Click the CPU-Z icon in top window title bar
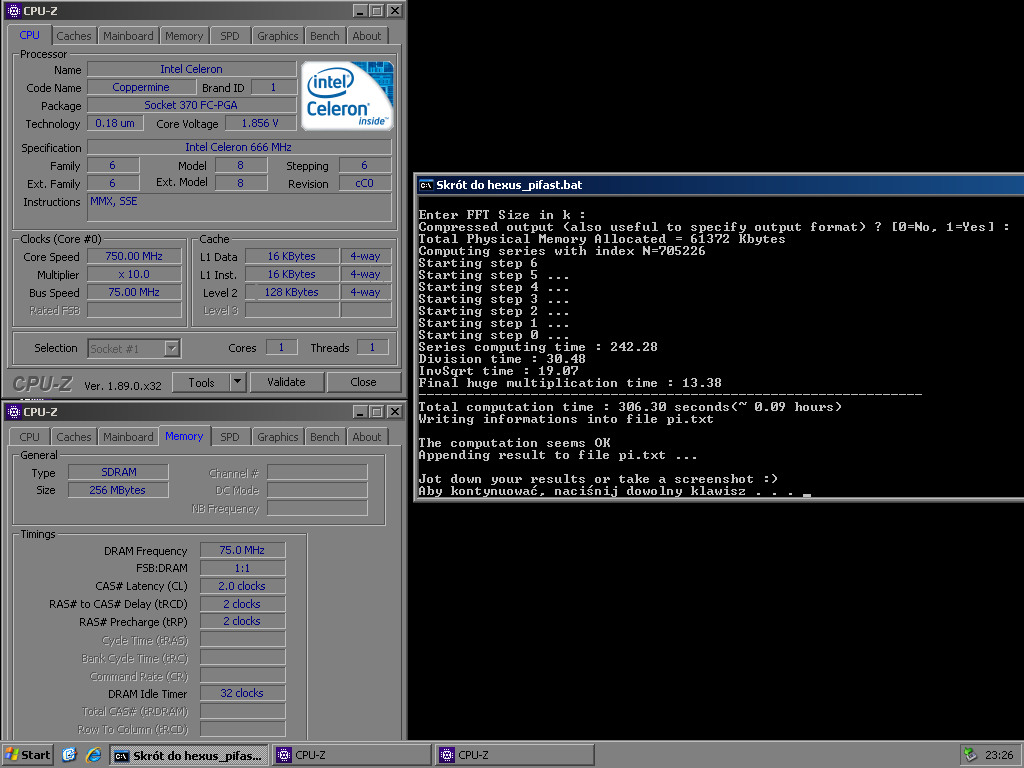Viewport: 1024px width, 768px height. click(13, 11)
